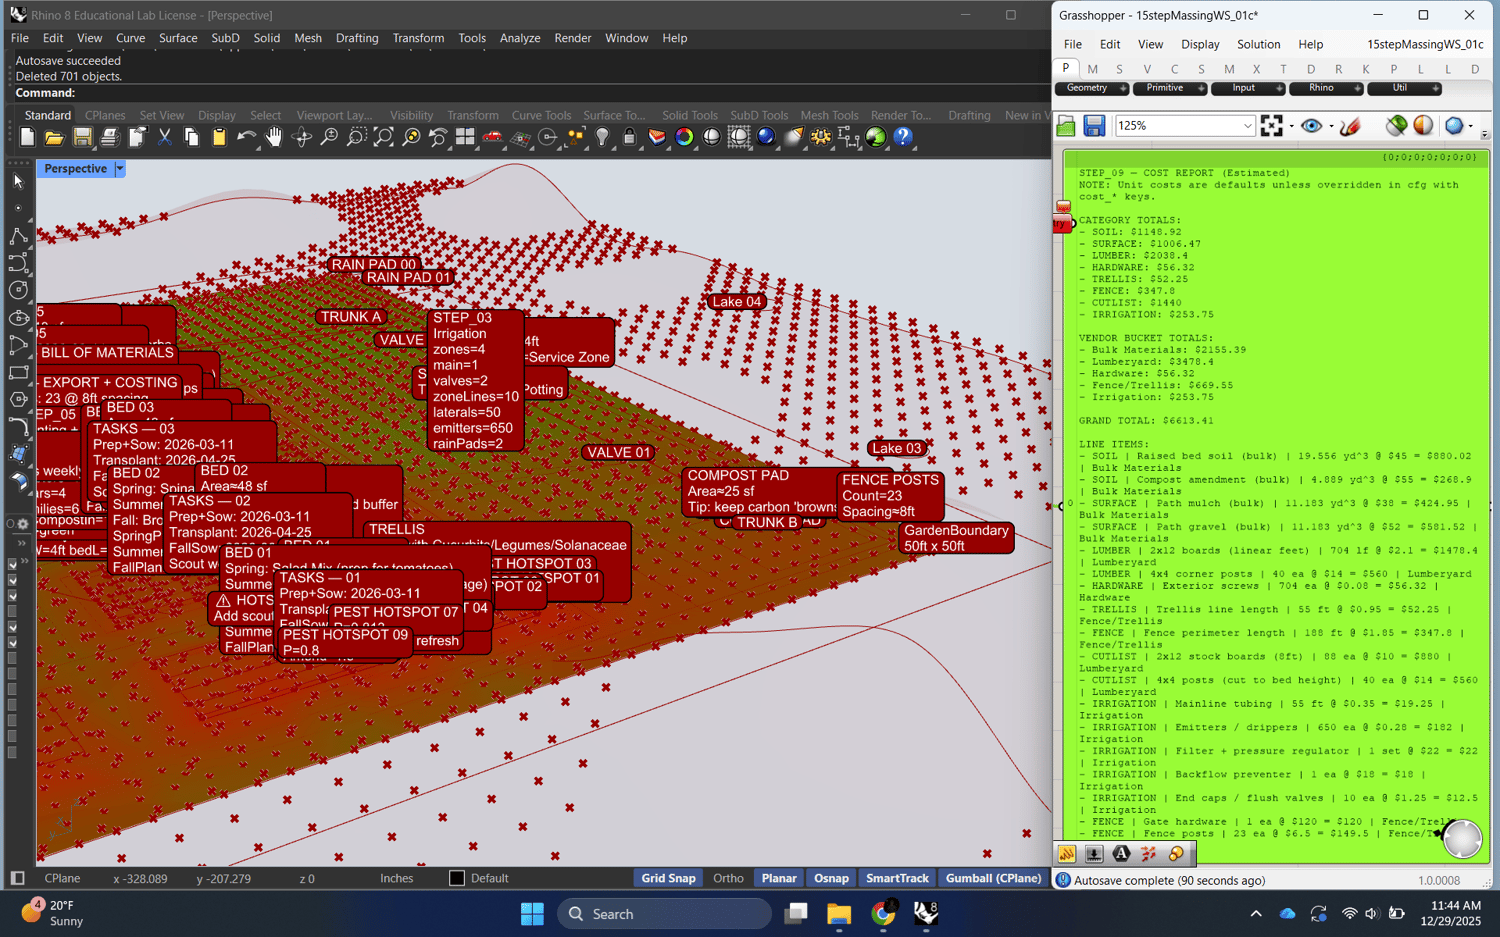Open the Rhino Help question mark icon
Viewport: 1500px width, 937px height.
coord(903,138)
